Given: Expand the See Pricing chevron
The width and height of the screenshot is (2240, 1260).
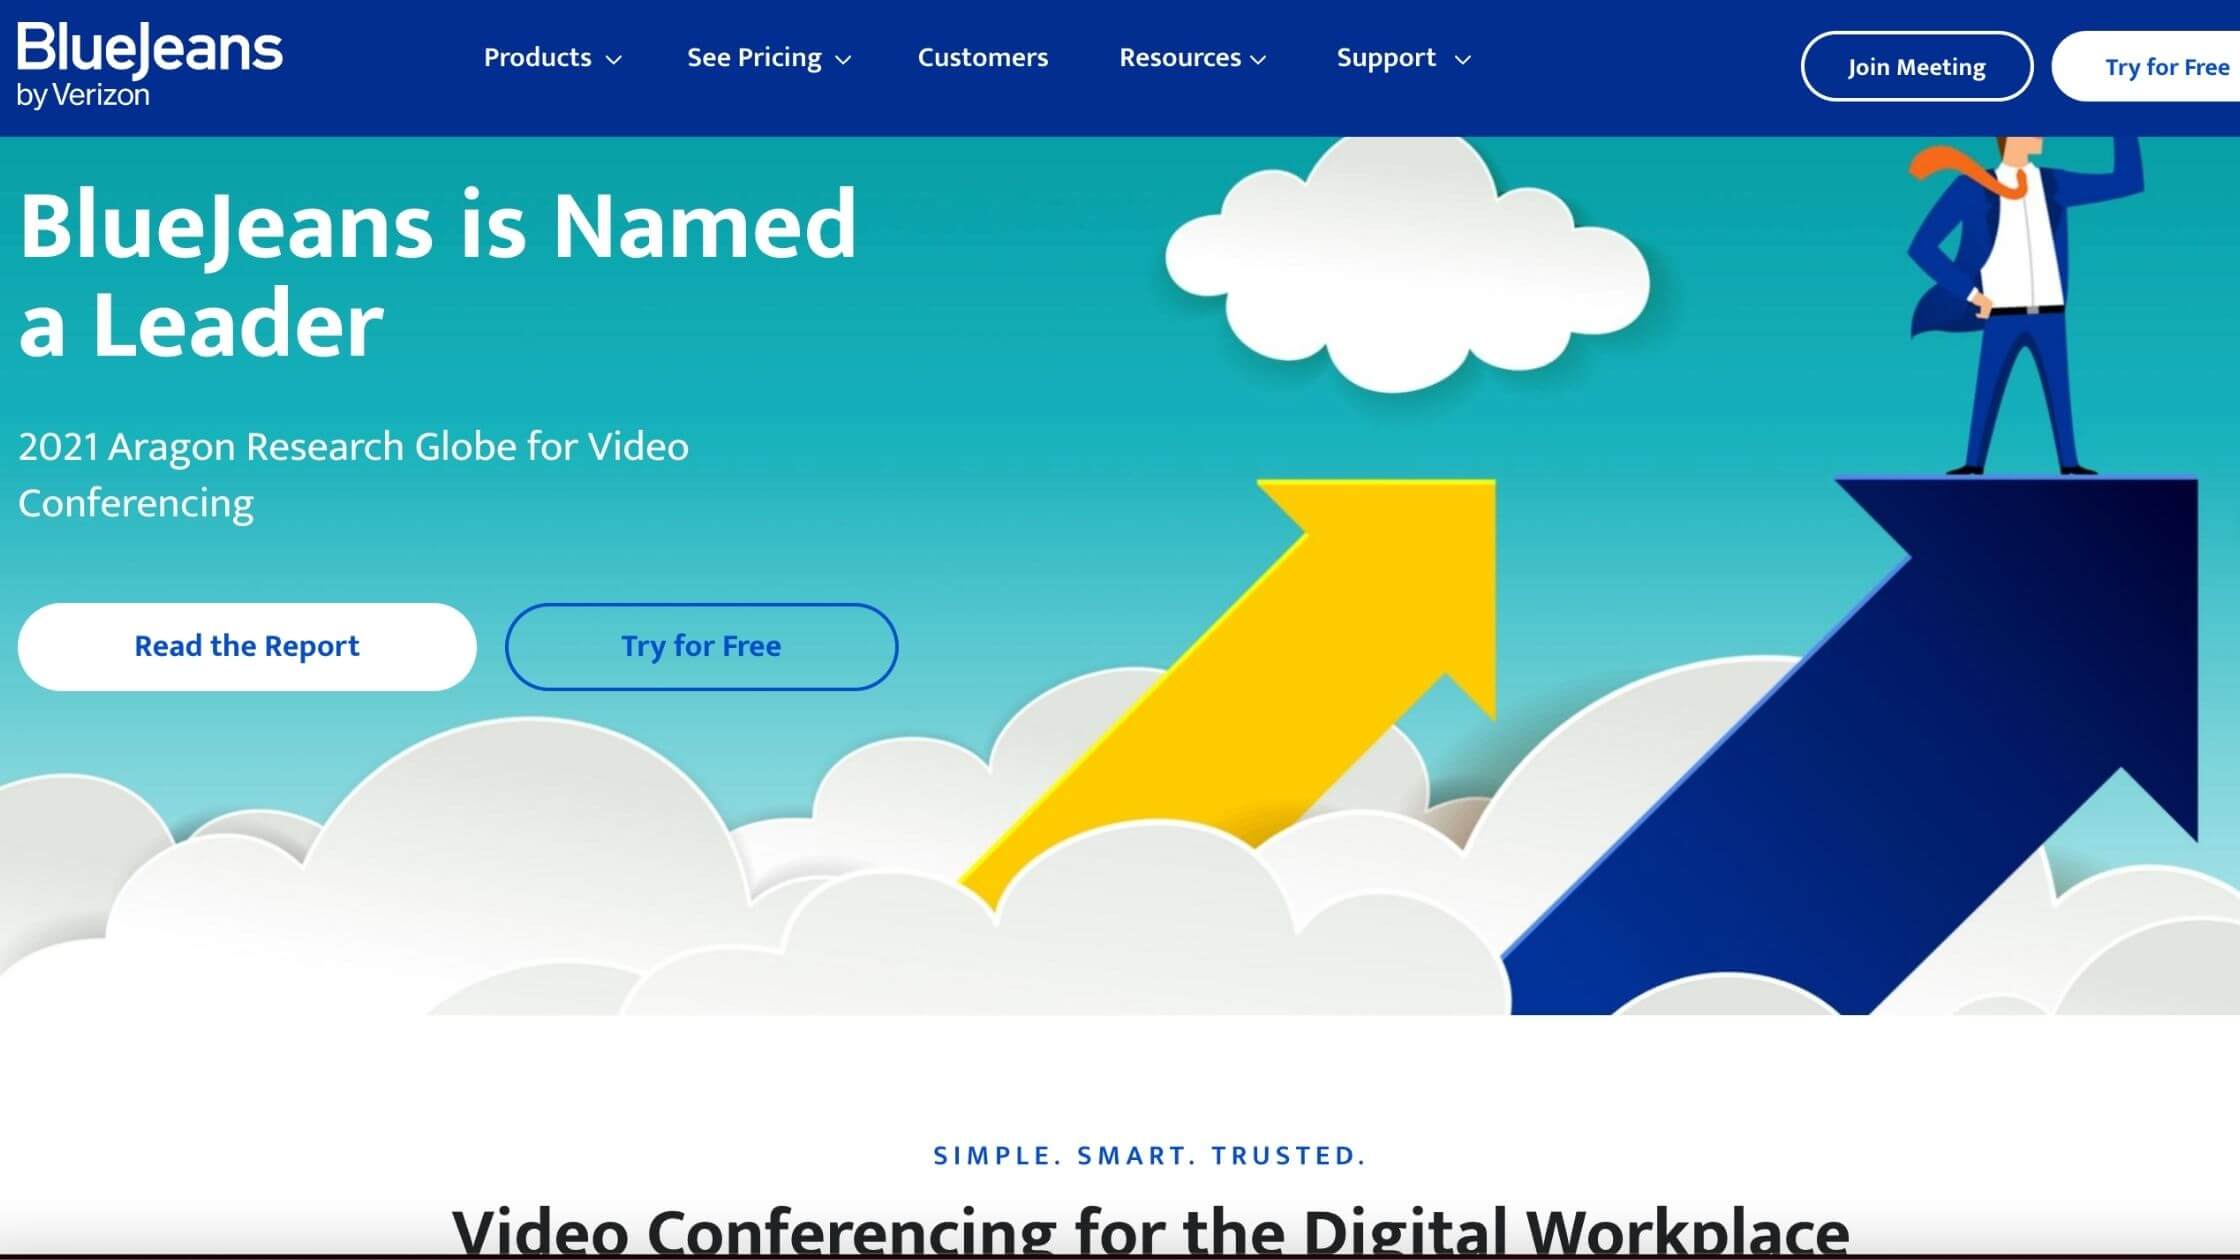Looking at the screenshot, I should pyautogui.click(x=843, y=60).
